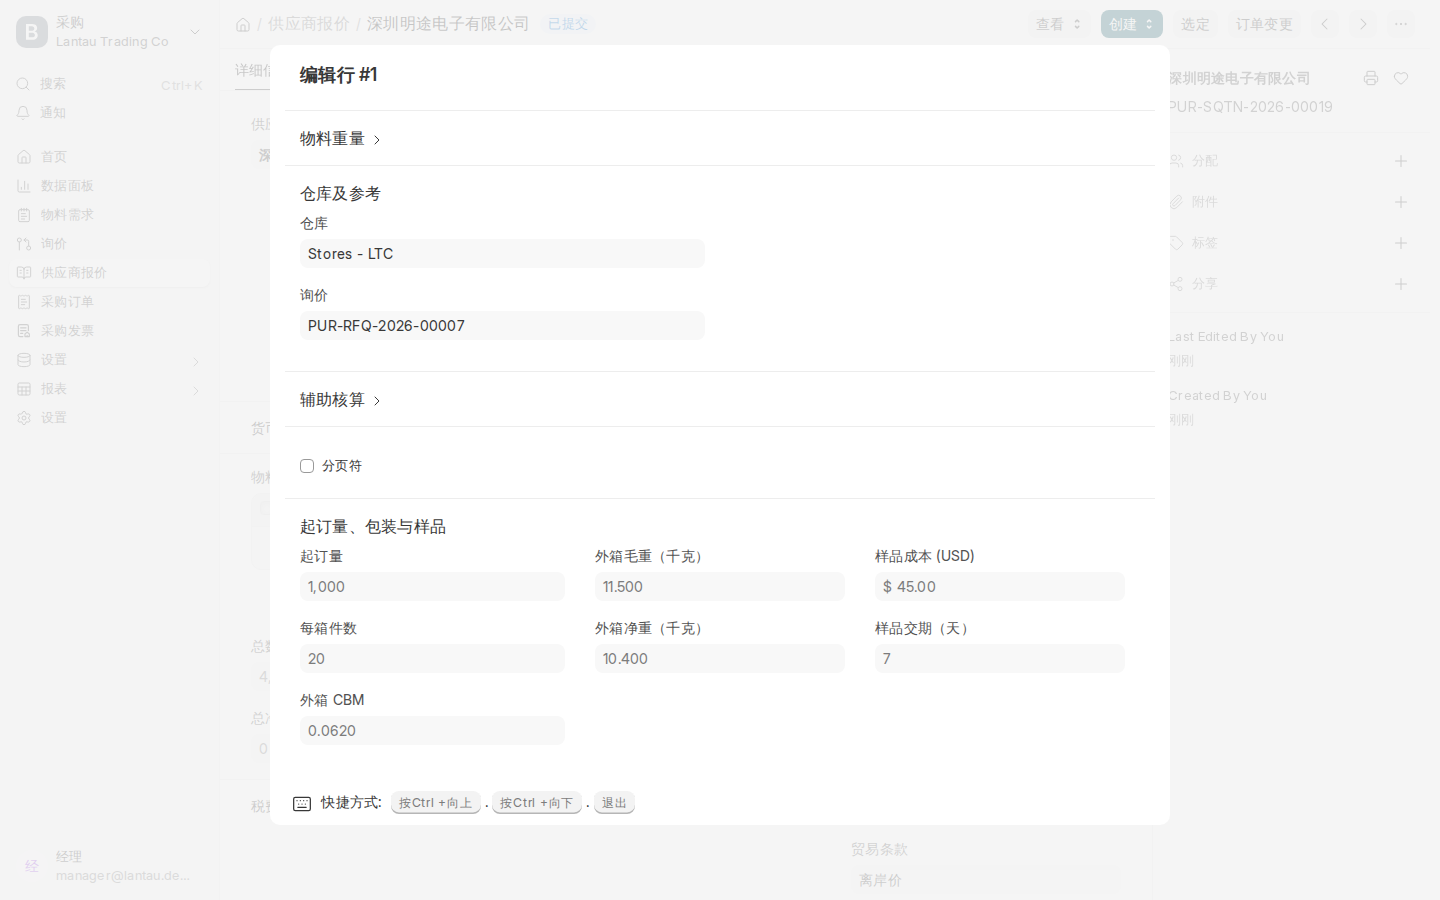Image resolution: width=1440 pixels, height=900 pixels.
Task: Go to previous document arrow
Action: [1325, 24]
